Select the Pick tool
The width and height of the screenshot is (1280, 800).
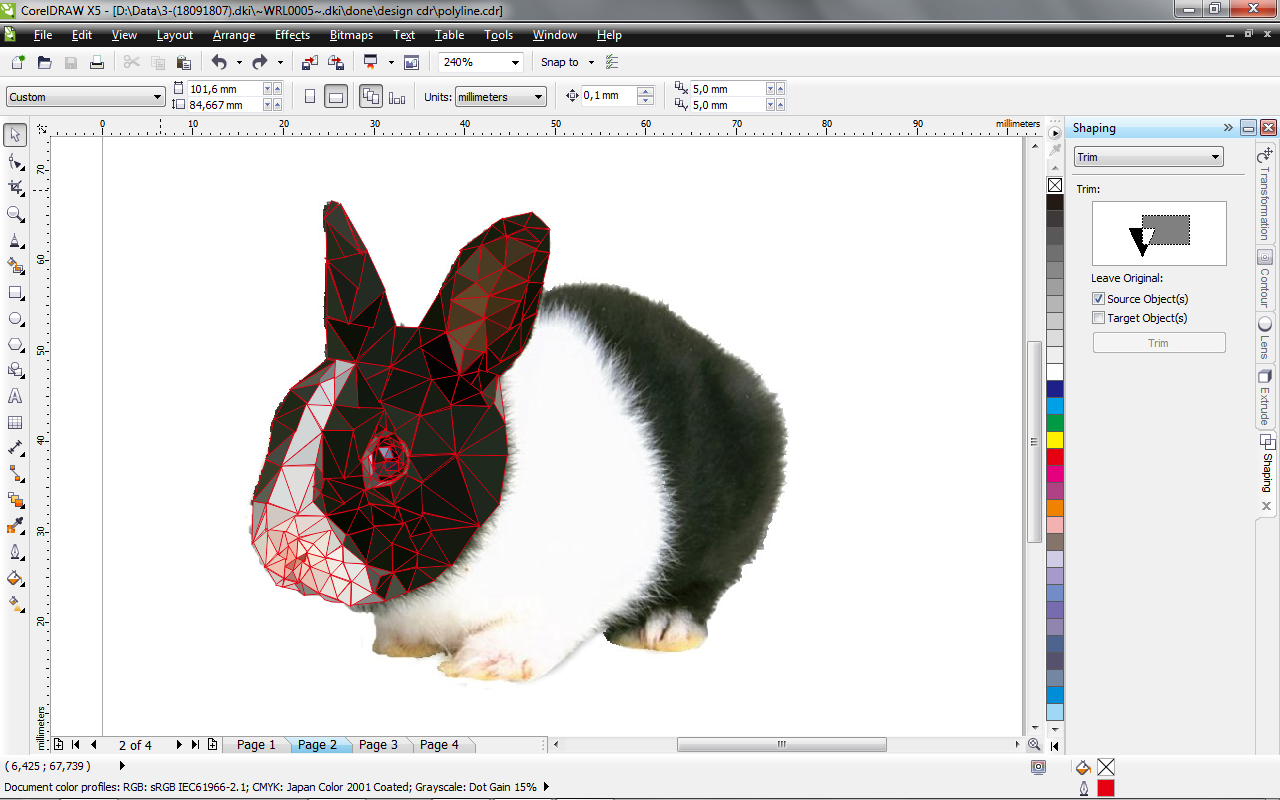[14, 133]
